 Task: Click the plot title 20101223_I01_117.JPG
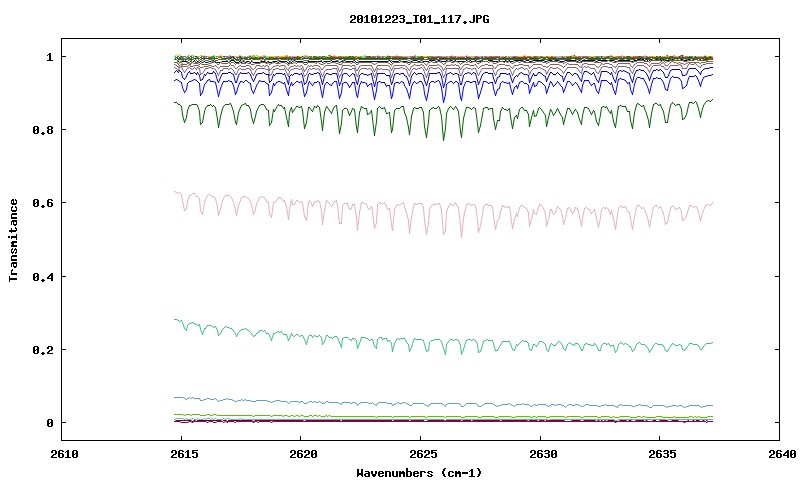[419, 19]
